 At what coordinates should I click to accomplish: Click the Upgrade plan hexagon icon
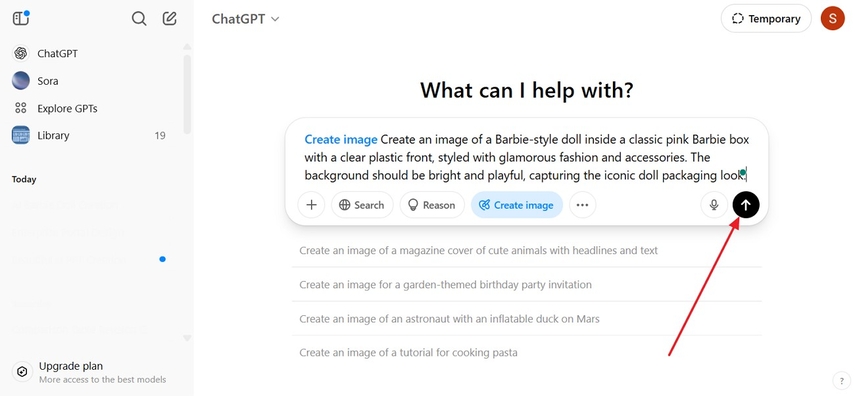tap(22, 372)
